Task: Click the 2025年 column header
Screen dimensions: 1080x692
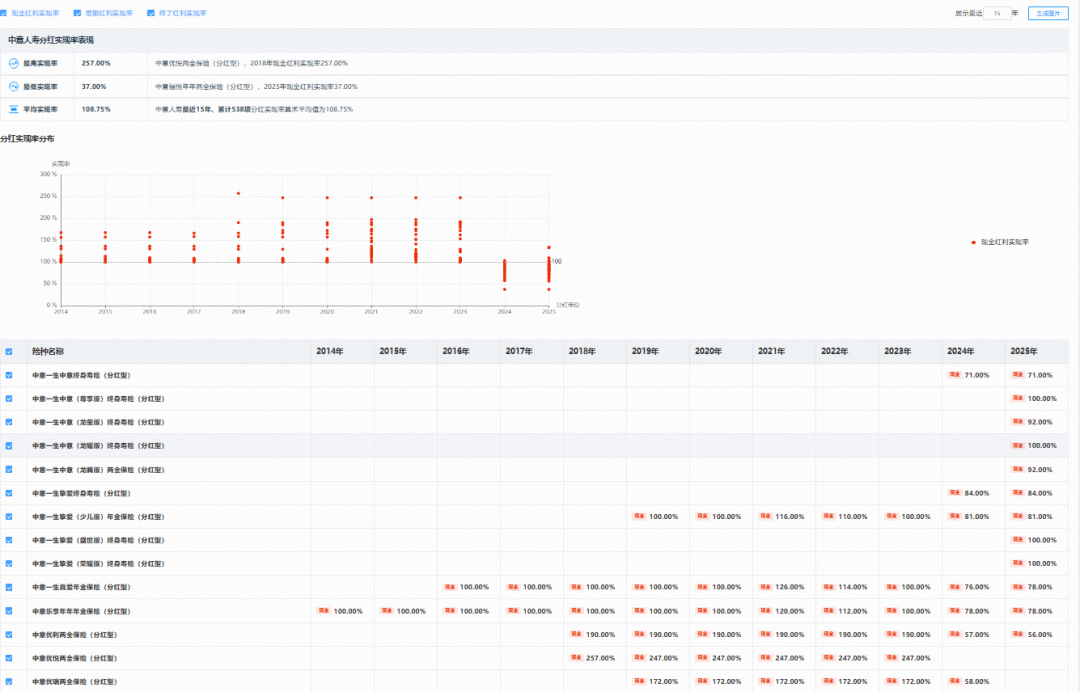Action: coord(1024,351)
